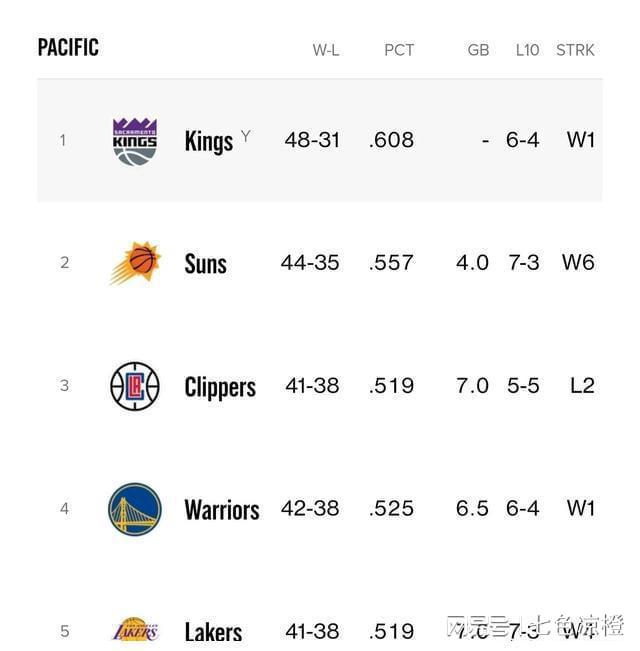The width and height of the screenshot is (640, 651).
Task: Open the Lakers team name link
Action: click(213, 632)
